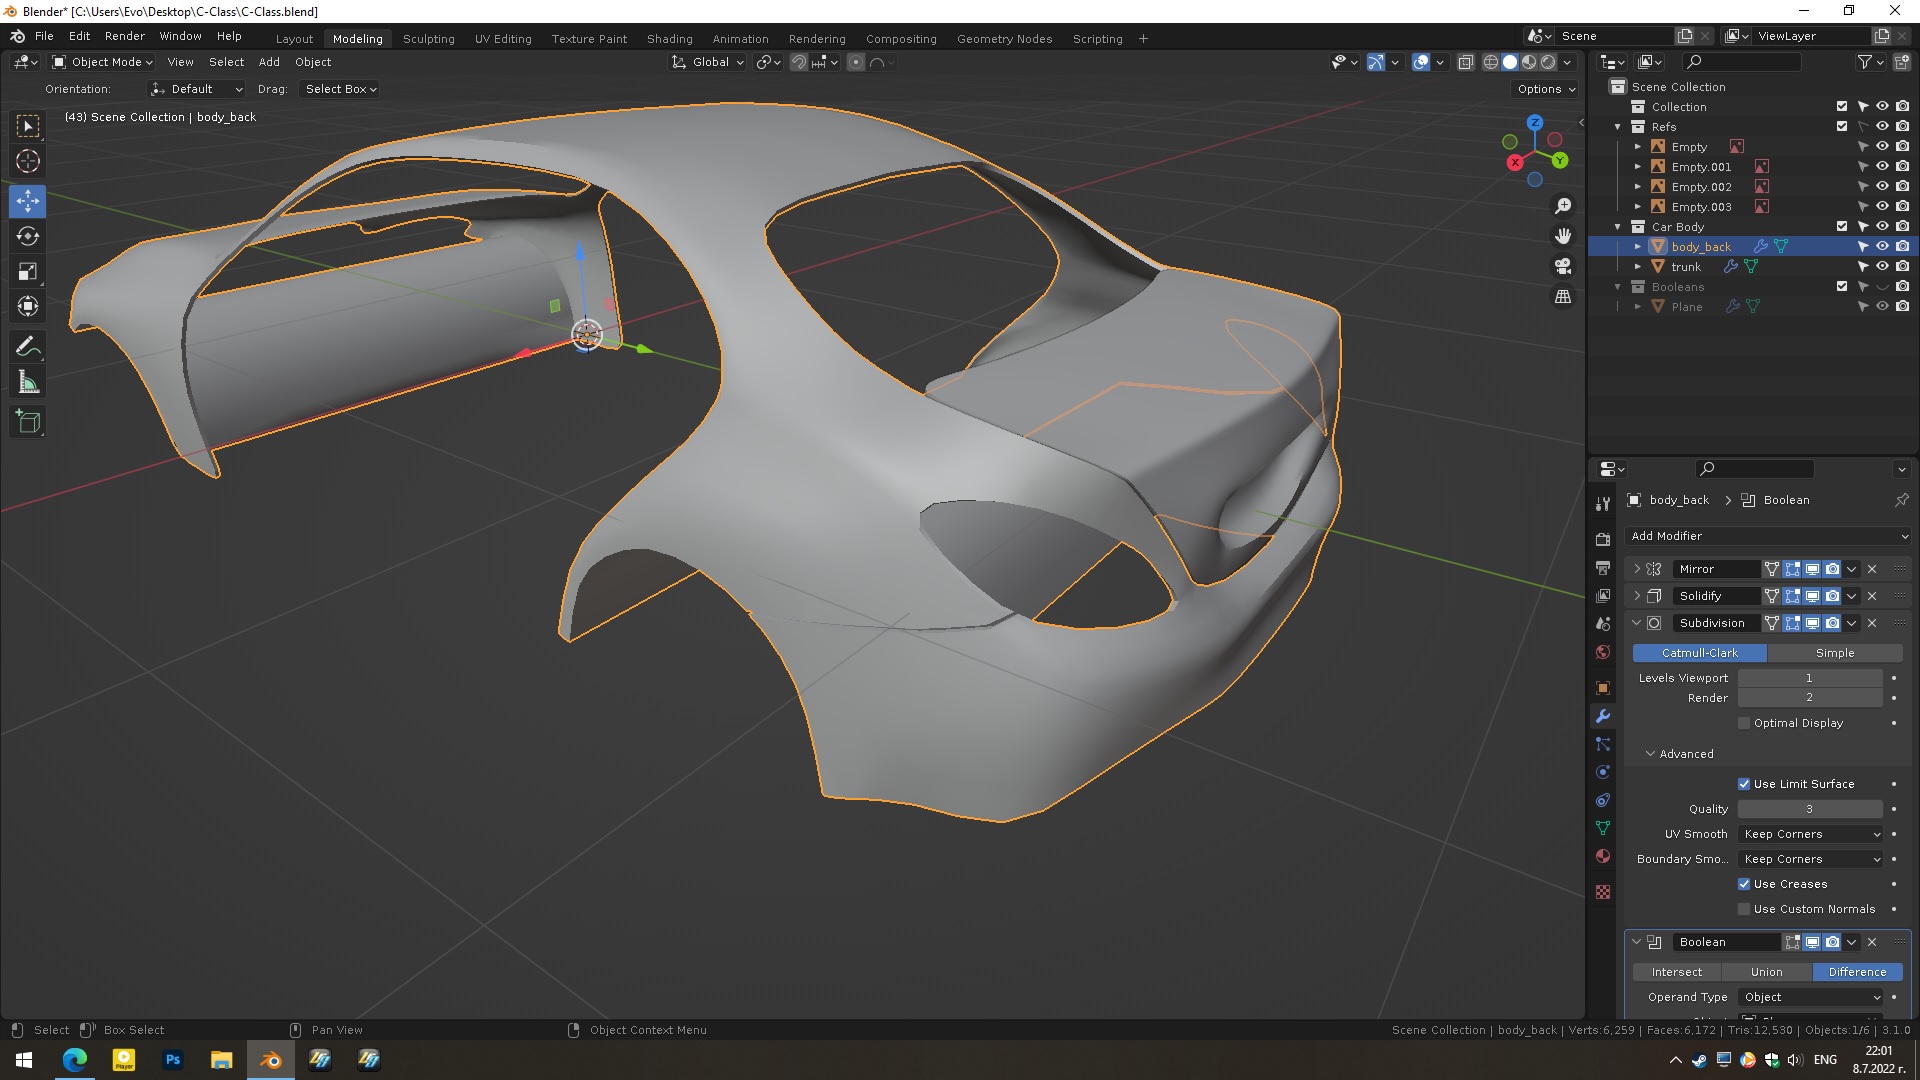Toggle camera view in viewport

(x=1563, y=267)
